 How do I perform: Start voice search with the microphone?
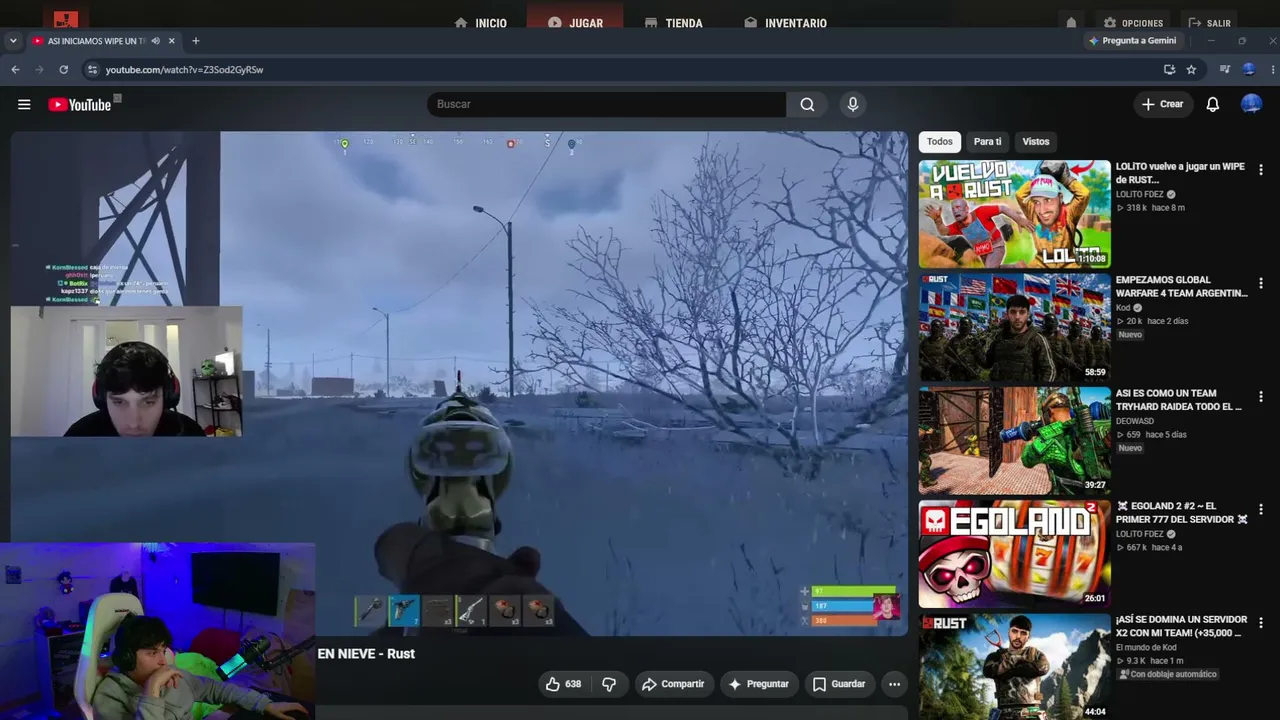[x=852, y=104]
